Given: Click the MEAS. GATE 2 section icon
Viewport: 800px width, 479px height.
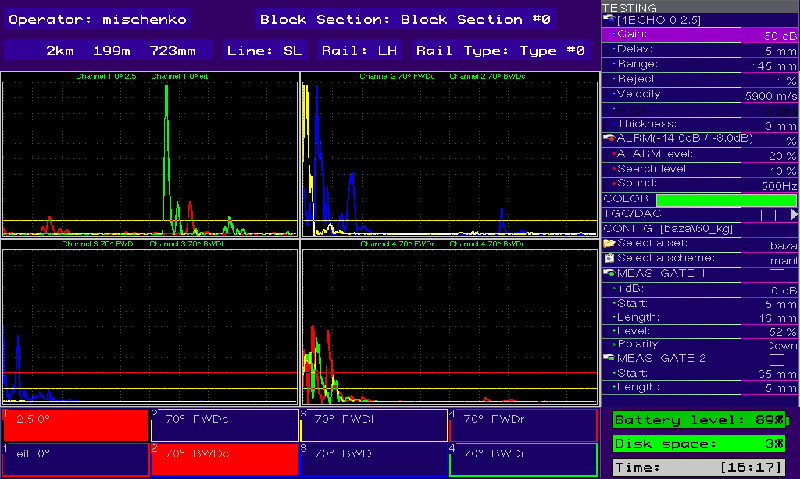Looking at the screenshot, I should coord(608,357).
